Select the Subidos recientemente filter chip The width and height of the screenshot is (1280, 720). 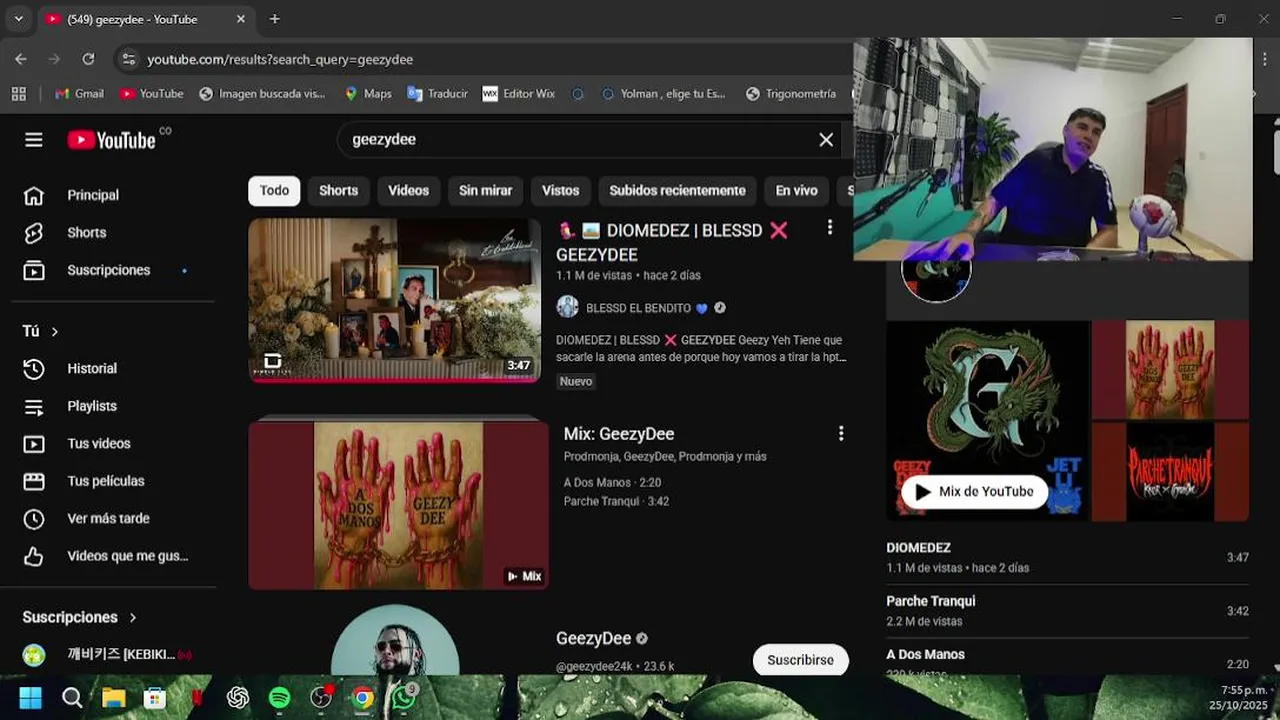click(677, 190)
